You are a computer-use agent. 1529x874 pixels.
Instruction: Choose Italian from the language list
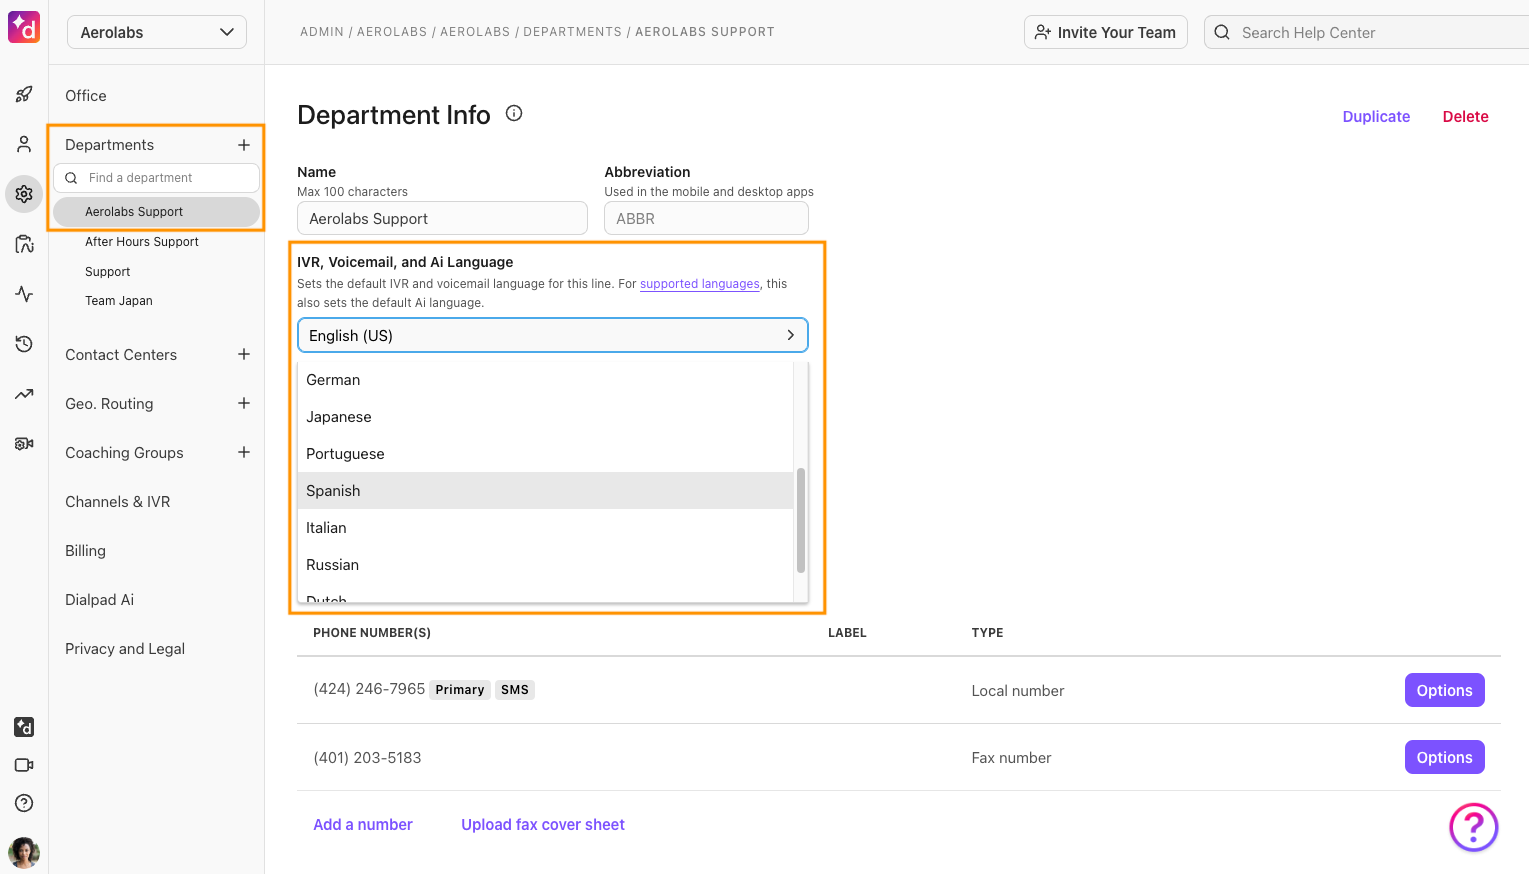coord(545,528)
